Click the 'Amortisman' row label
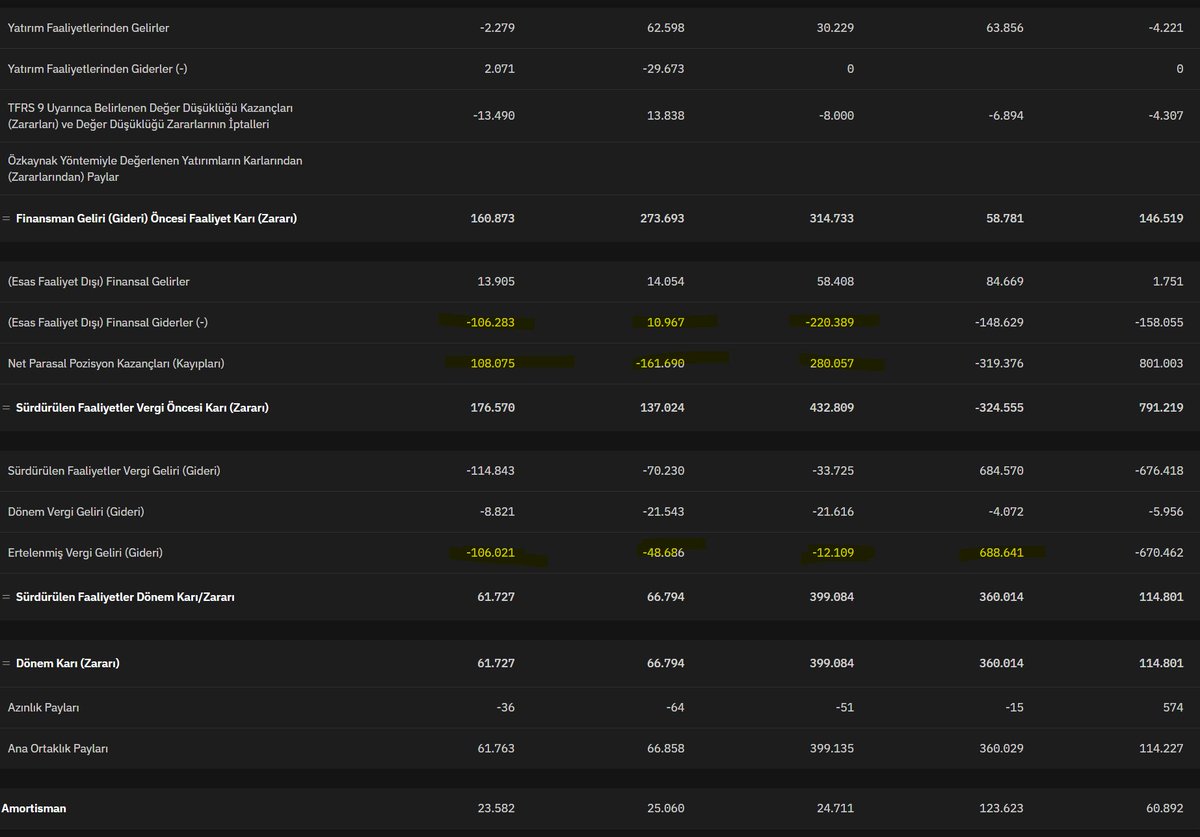This screenshot has width=1200, height=837. 34,808
